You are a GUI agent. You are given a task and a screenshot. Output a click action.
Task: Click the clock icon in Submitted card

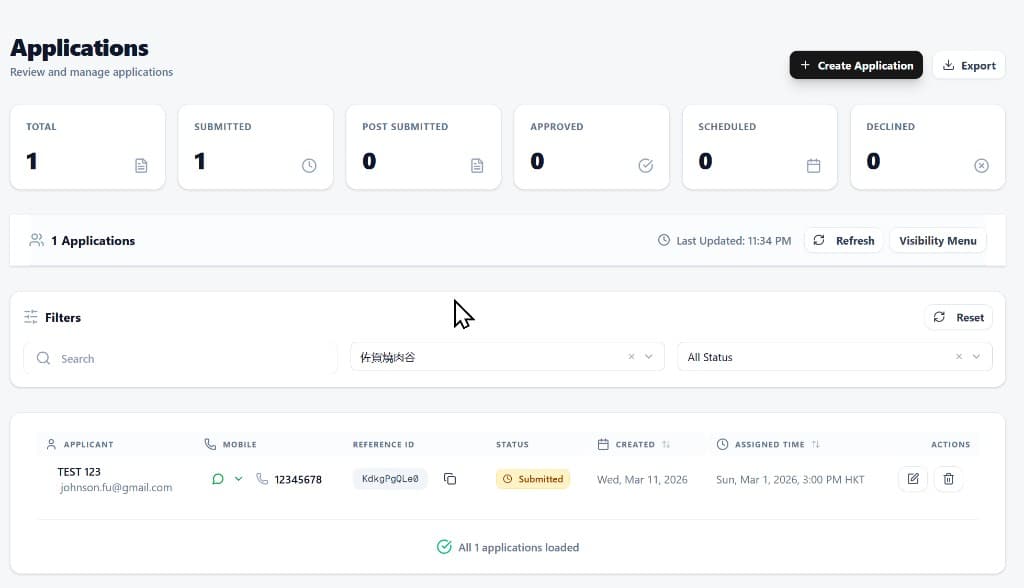309,166
